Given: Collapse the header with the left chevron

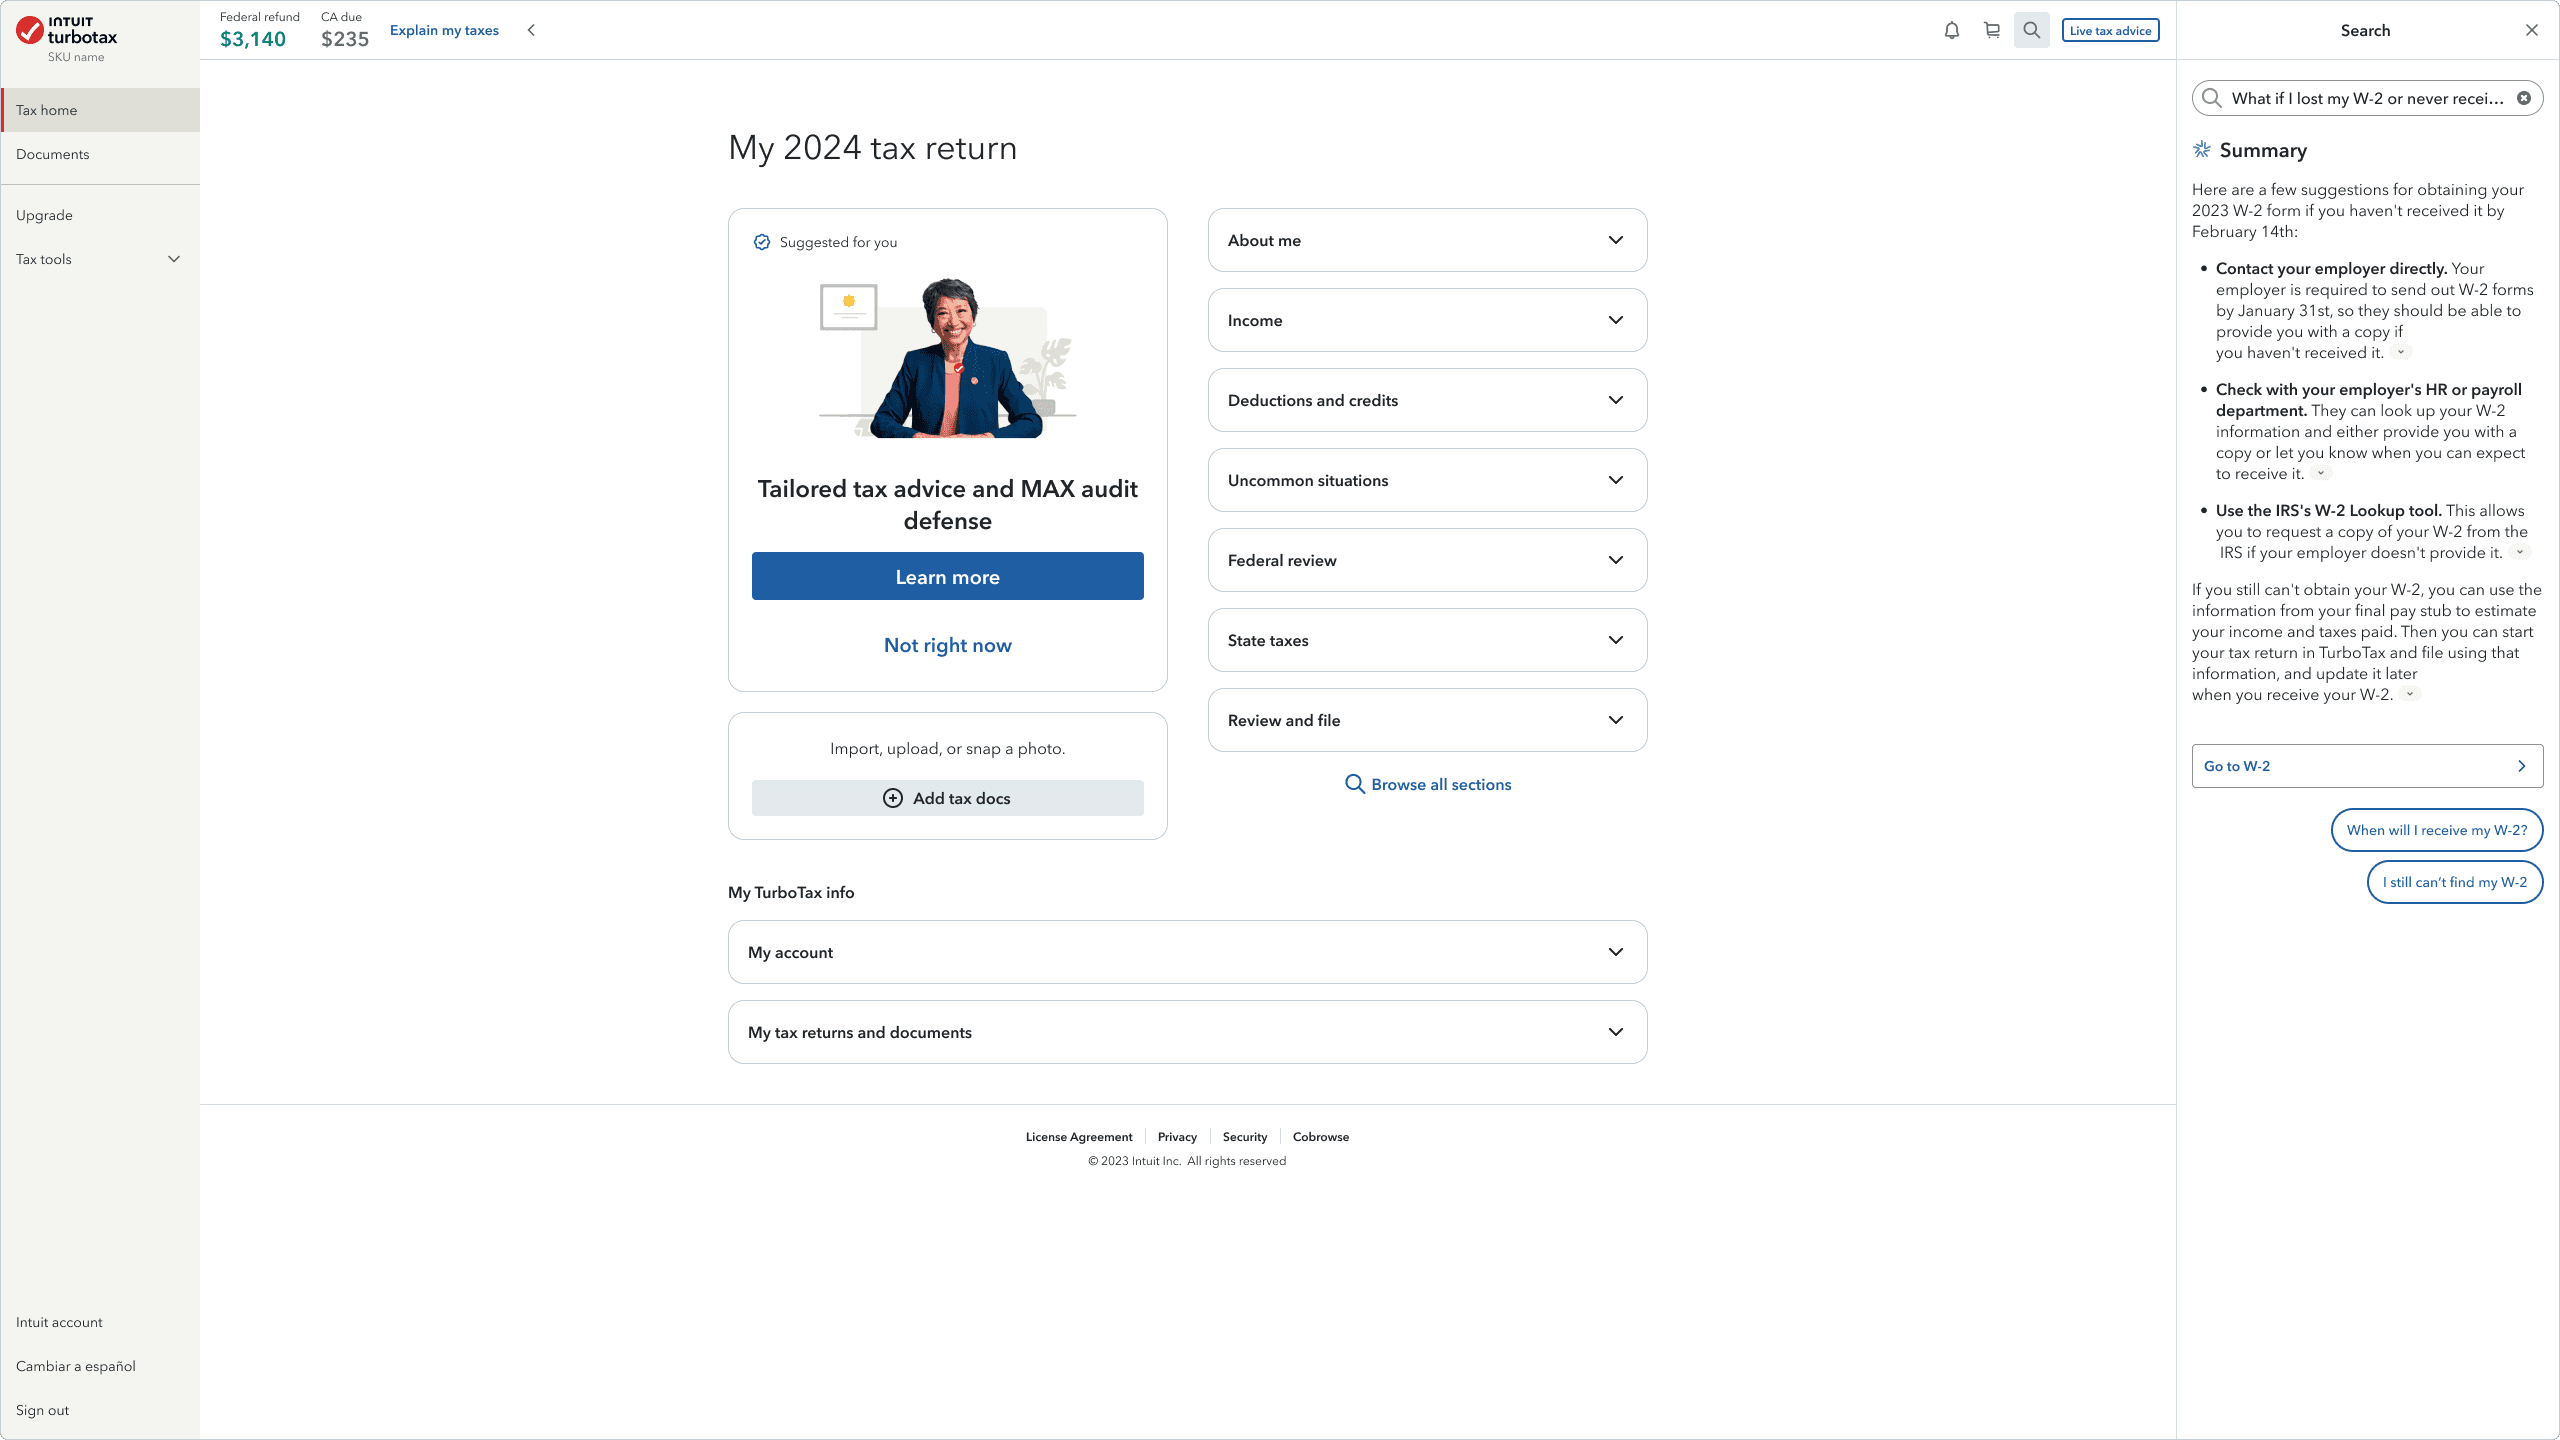Looking at the screenshot, I should [531, 30].
